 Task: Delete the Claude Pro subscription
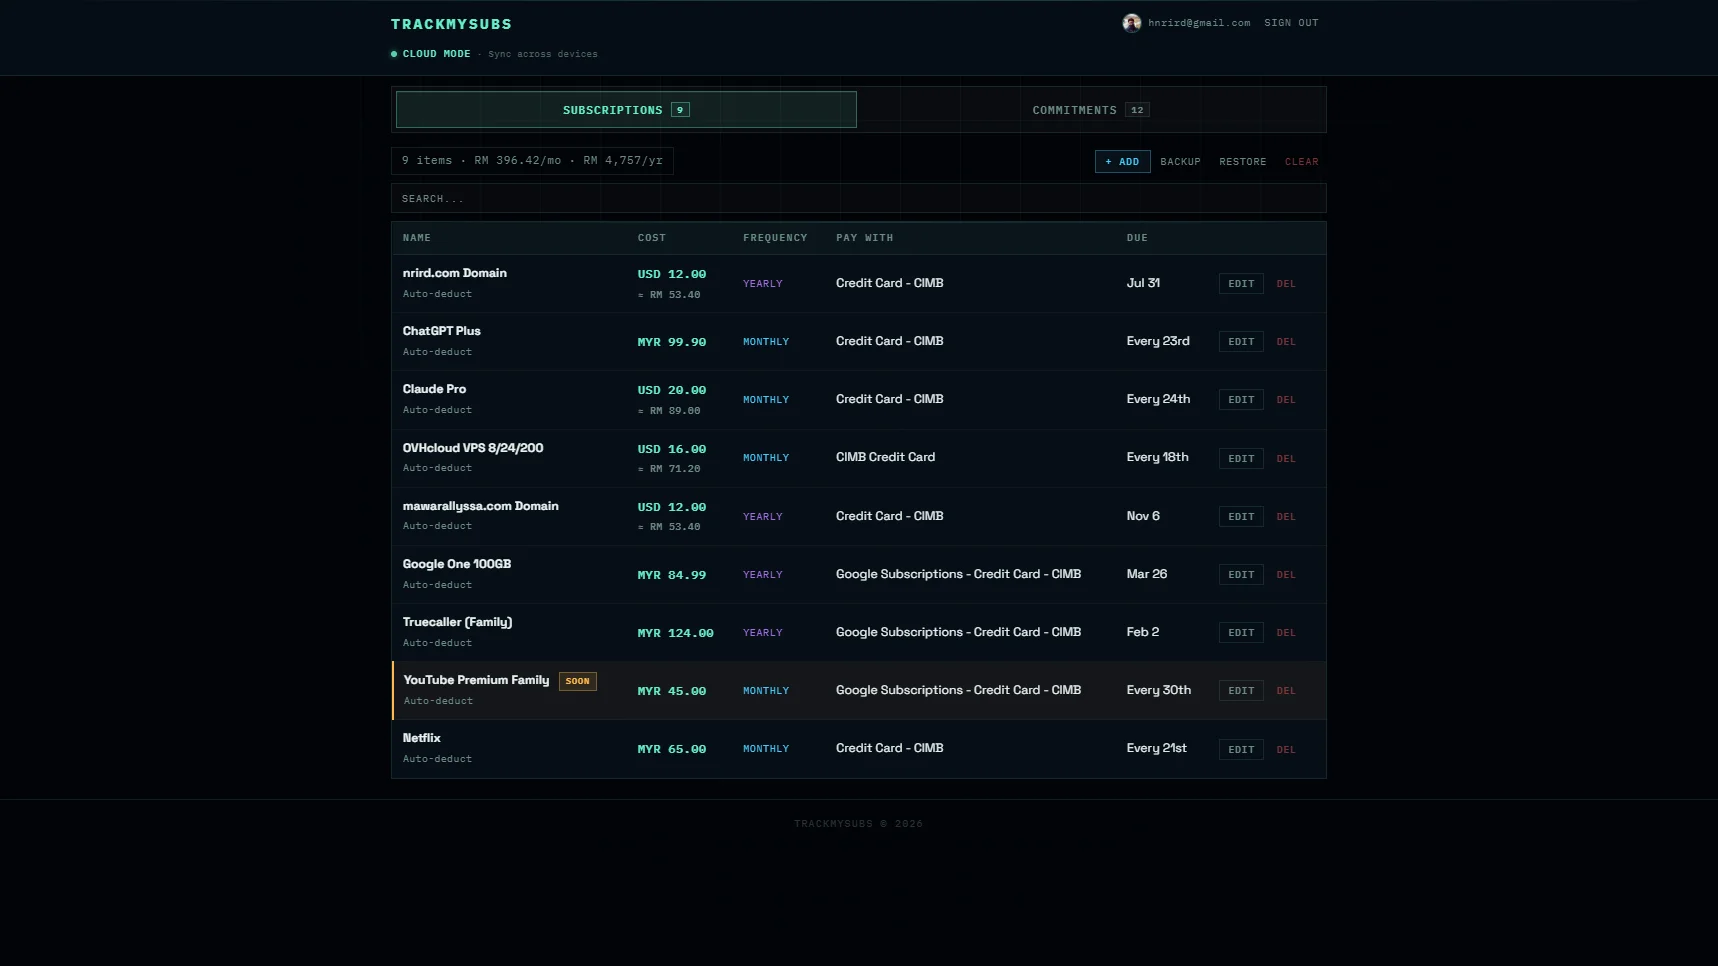[1286, 400]
